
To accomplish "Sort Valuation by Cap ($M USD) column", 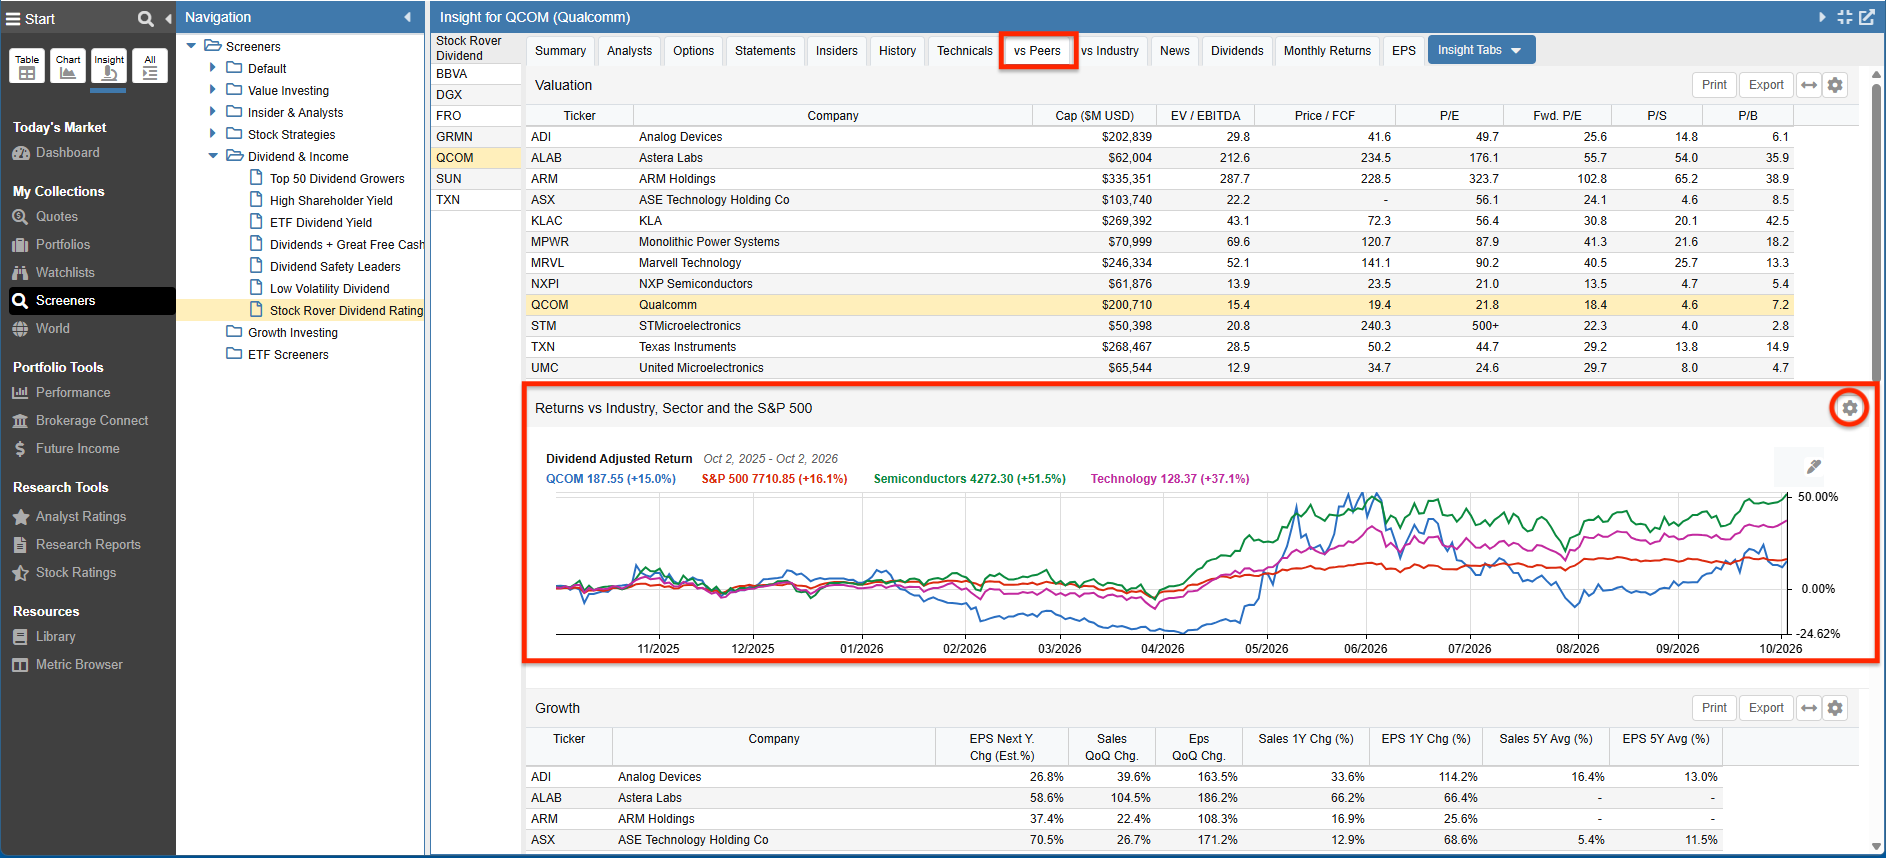I will coord(1094,116).
